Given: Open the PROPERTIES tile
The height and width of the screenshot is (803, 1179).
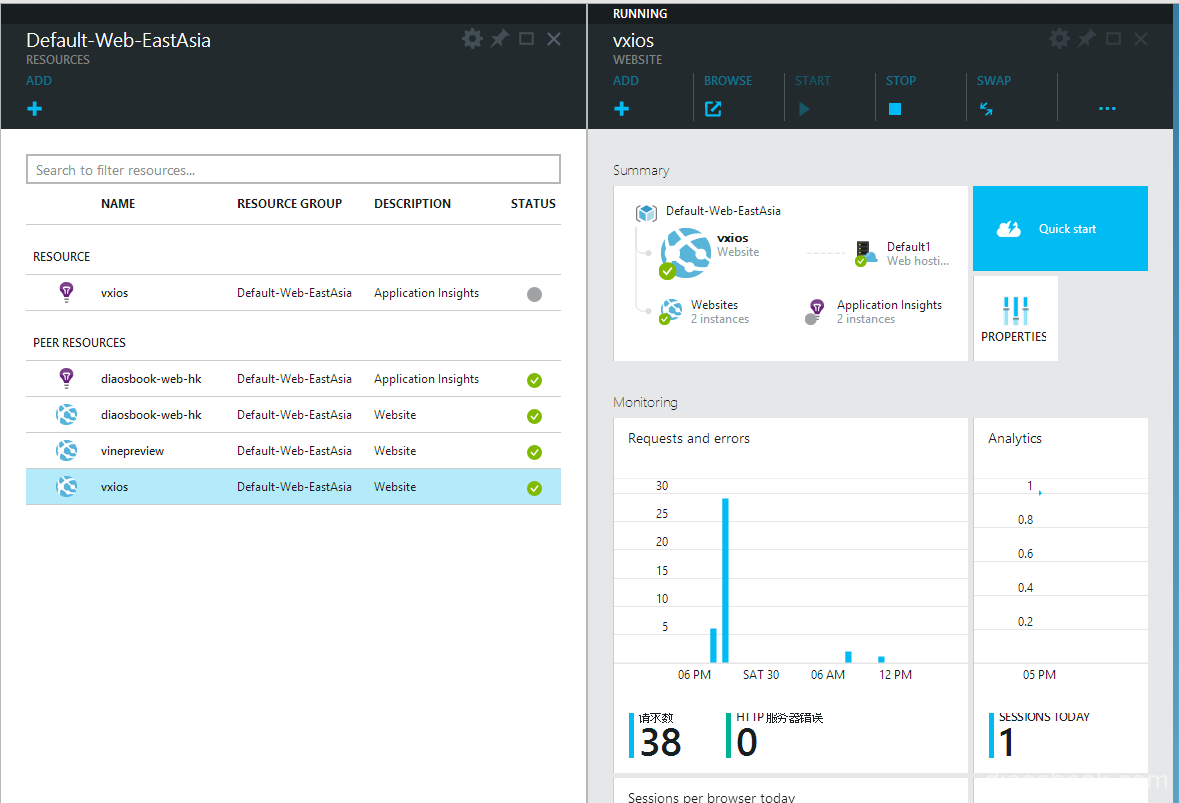Looking at the screenshot, I should pos(1015,319).
